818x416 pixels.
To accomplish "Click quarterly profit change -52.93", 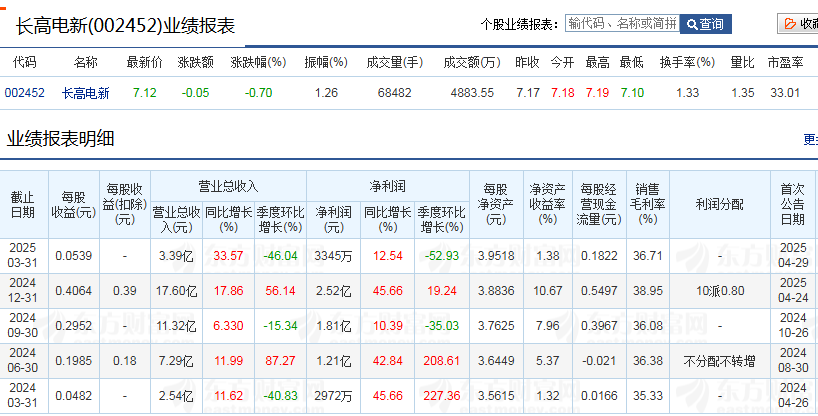I will coord(441,256).
